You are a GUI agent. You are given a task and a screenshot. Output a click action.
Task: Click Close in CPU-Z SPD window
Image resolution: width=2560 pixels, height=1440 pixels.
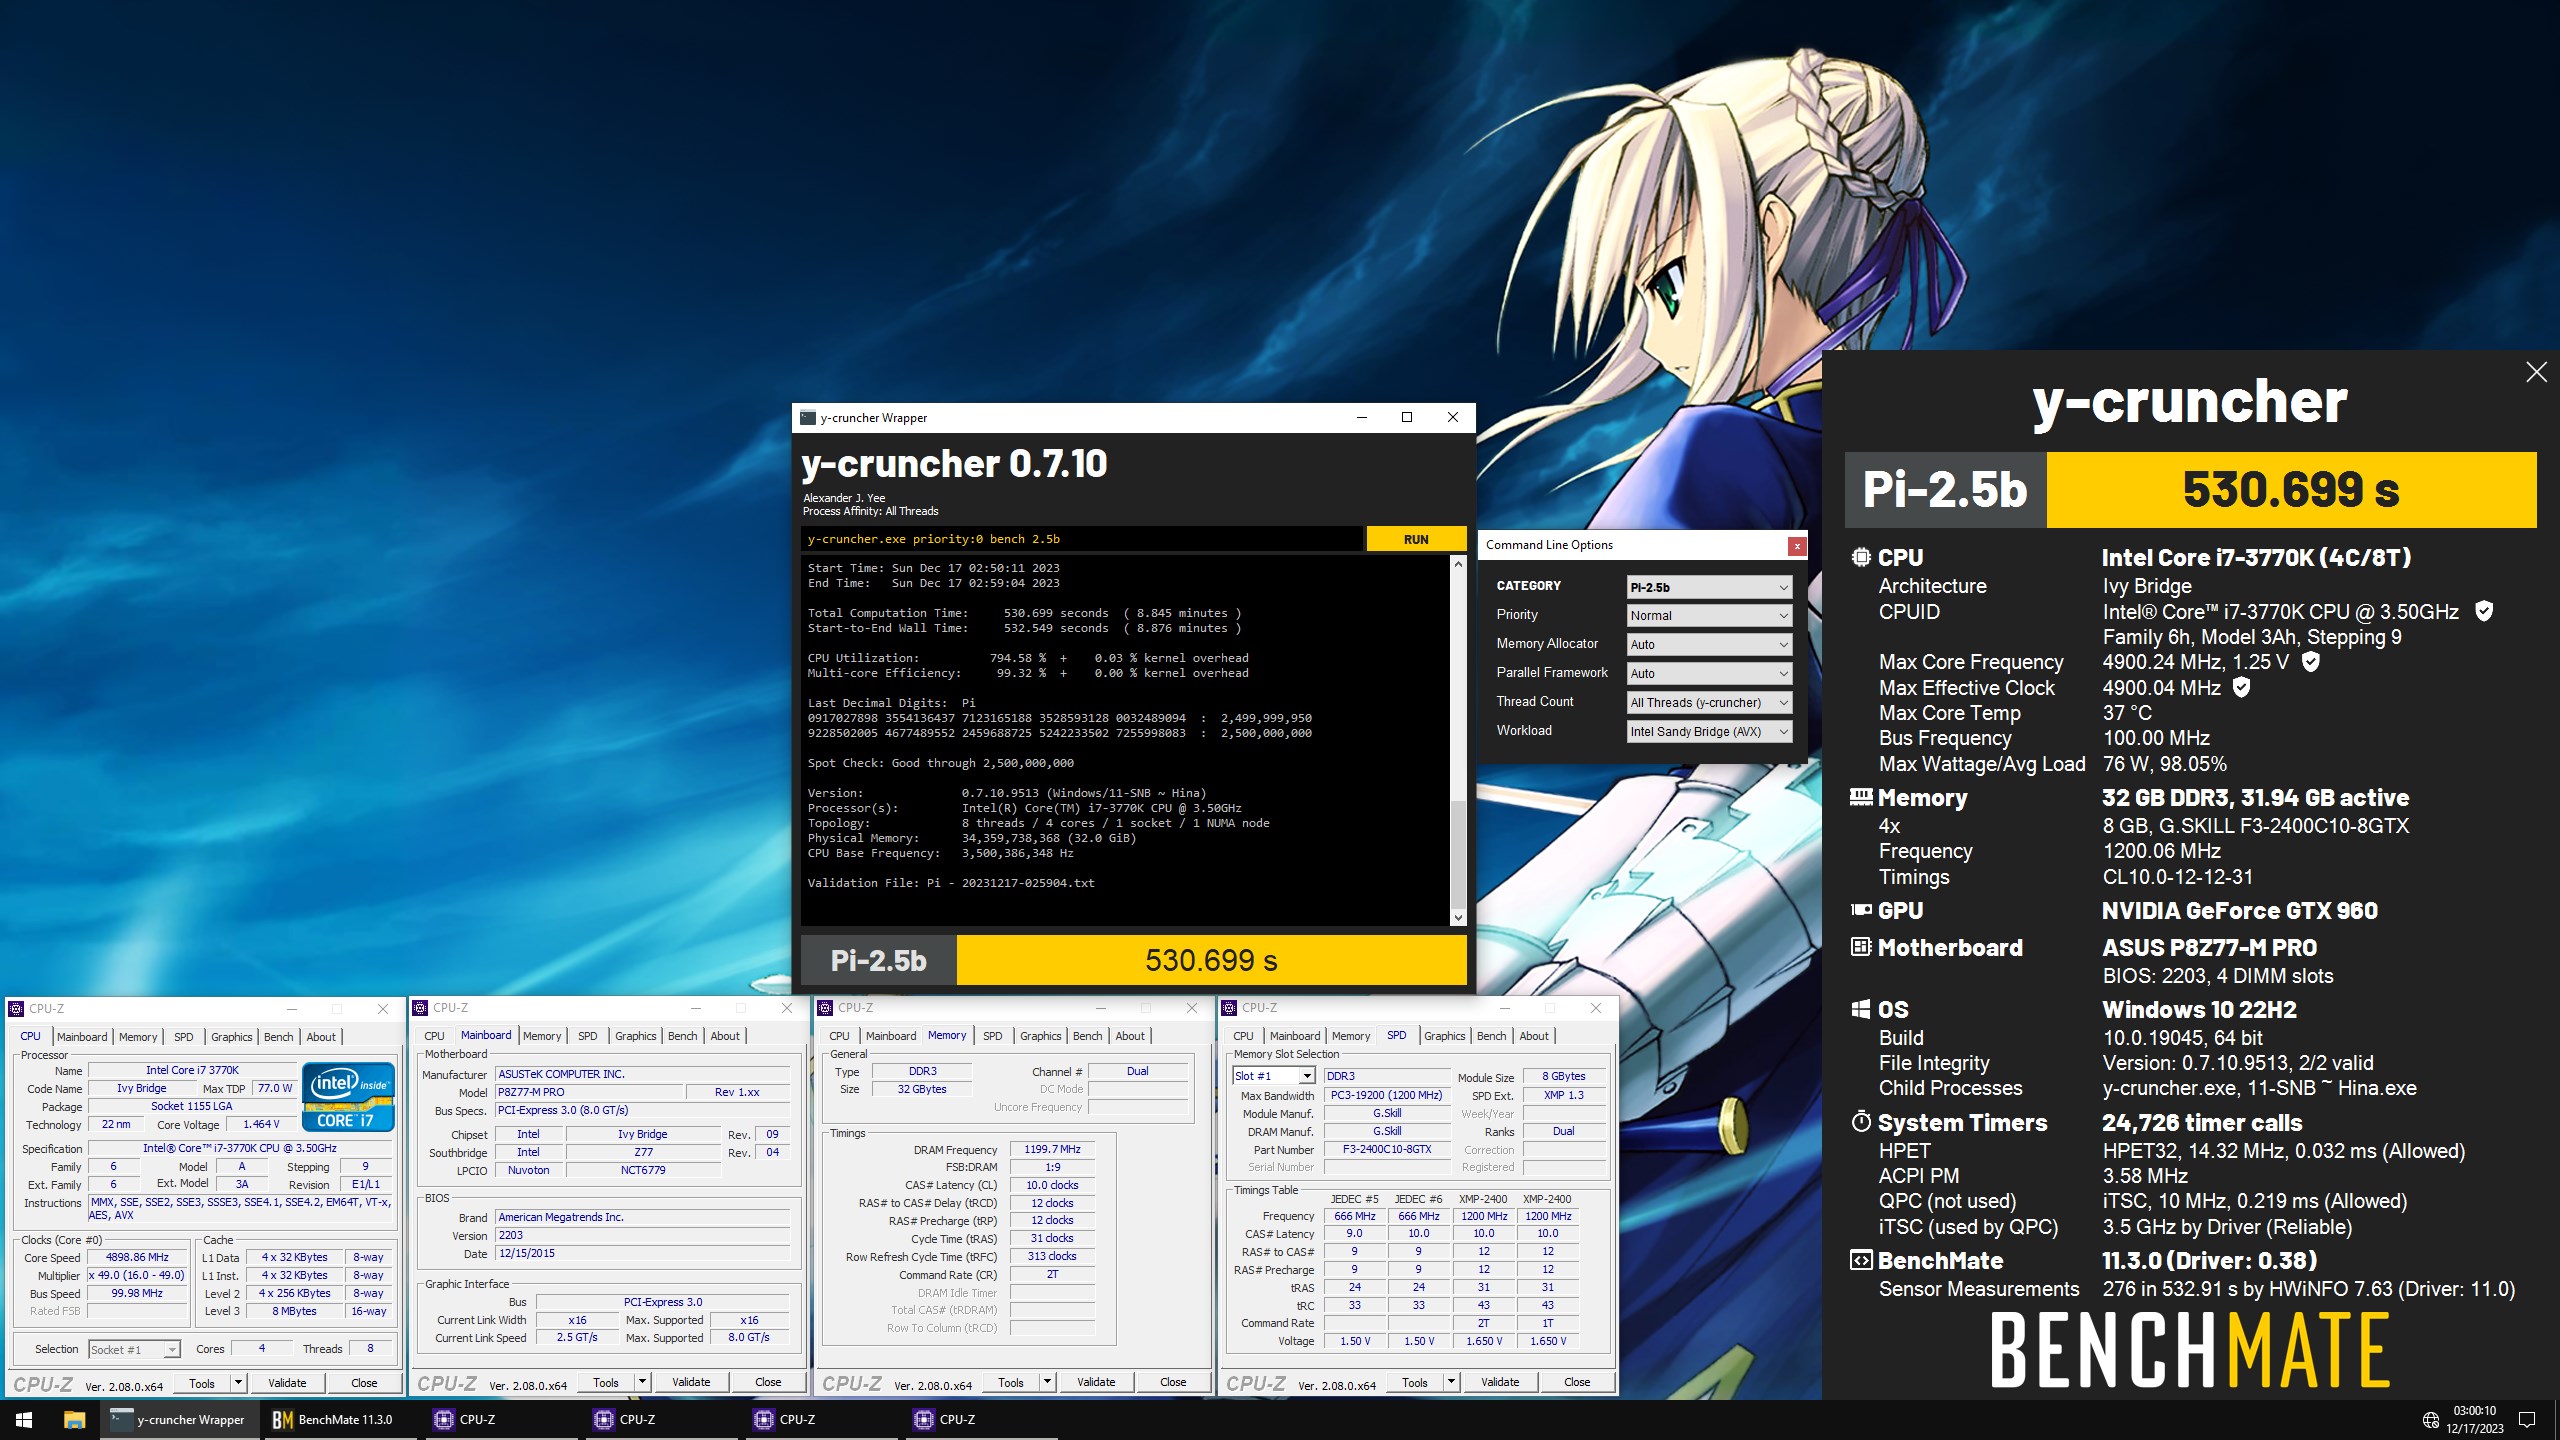point(1577,1383)
